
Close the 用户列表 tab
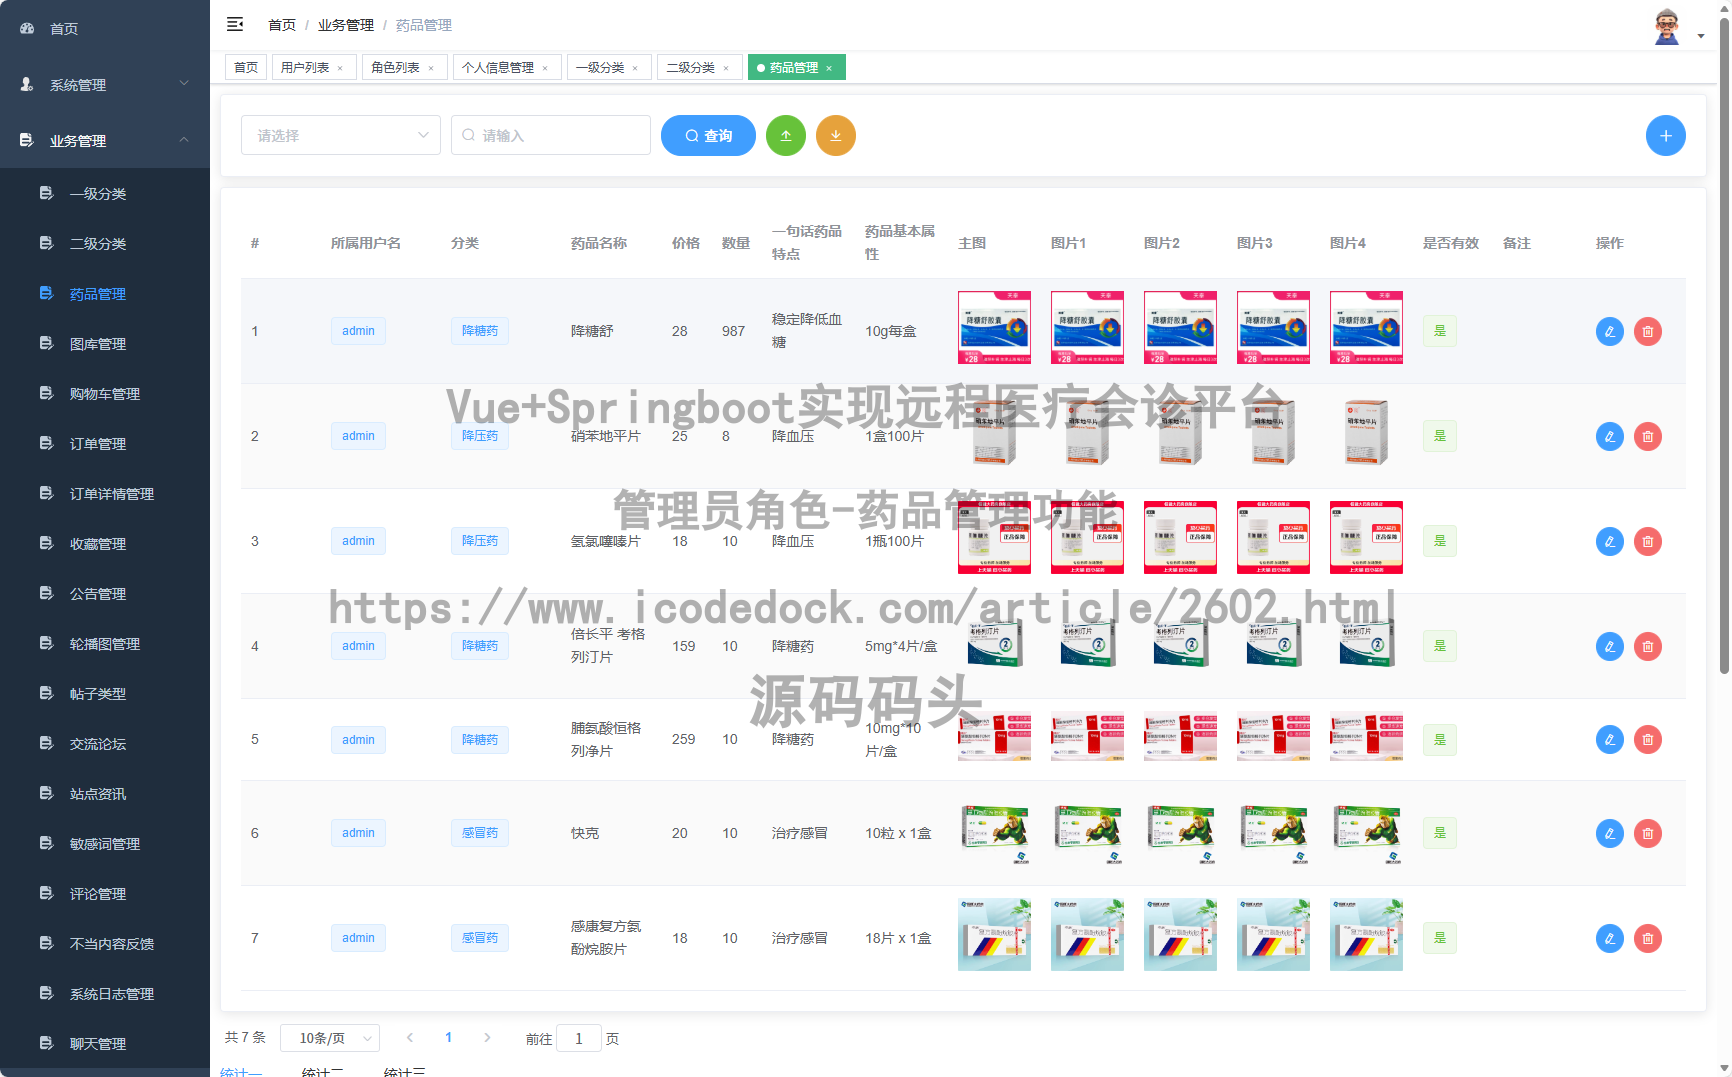(340, 68)
